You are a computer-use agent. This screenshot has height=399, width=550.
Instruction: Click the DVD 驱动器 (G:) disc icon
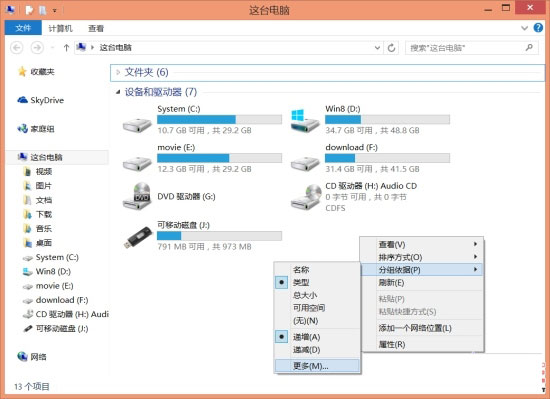(x=137, y=196)
